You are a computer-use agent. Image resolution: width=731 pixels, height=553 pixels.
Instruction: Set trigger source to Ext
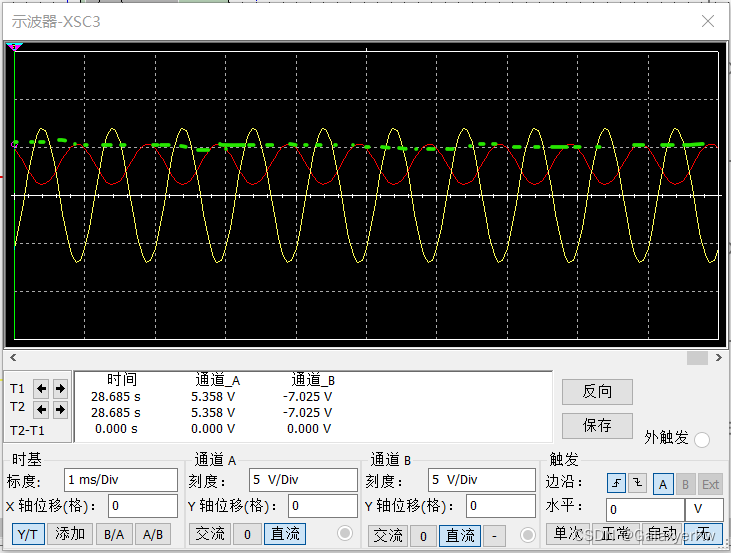pos(710,484)
